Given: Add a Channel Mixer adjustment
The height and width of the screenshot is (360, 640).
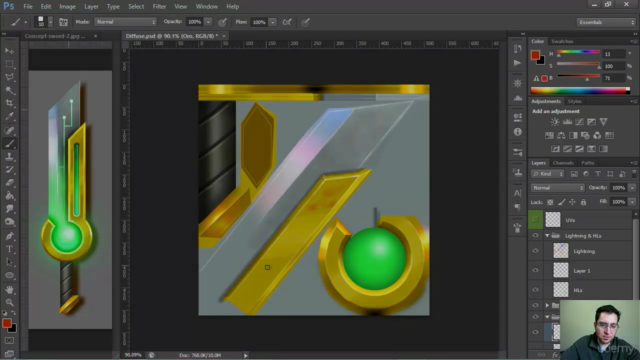Looking at the screenshot, I should click(597, 135).
